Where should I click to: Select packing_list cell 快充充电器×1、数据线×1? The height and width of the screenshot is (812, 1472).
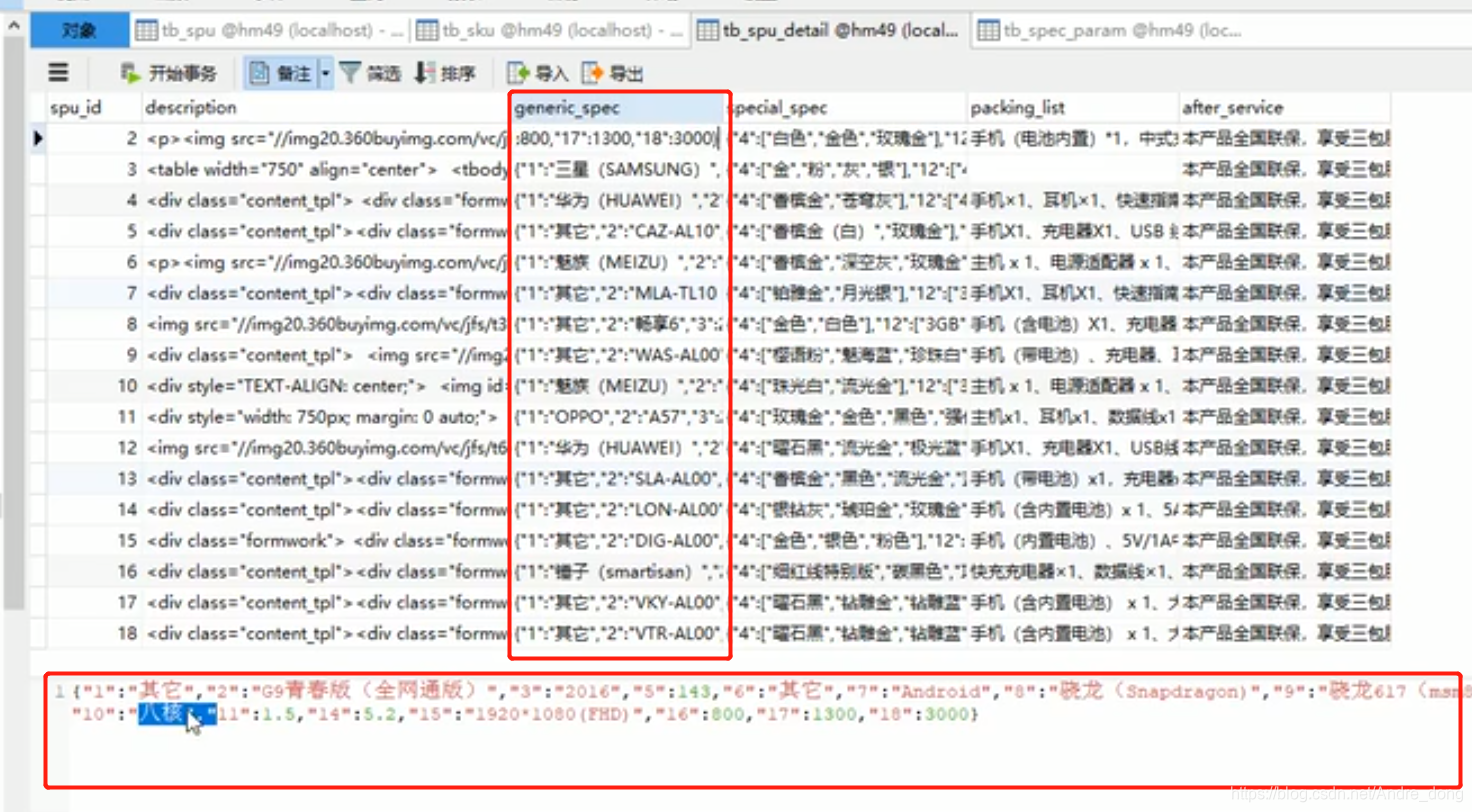tap(1073, 572)
